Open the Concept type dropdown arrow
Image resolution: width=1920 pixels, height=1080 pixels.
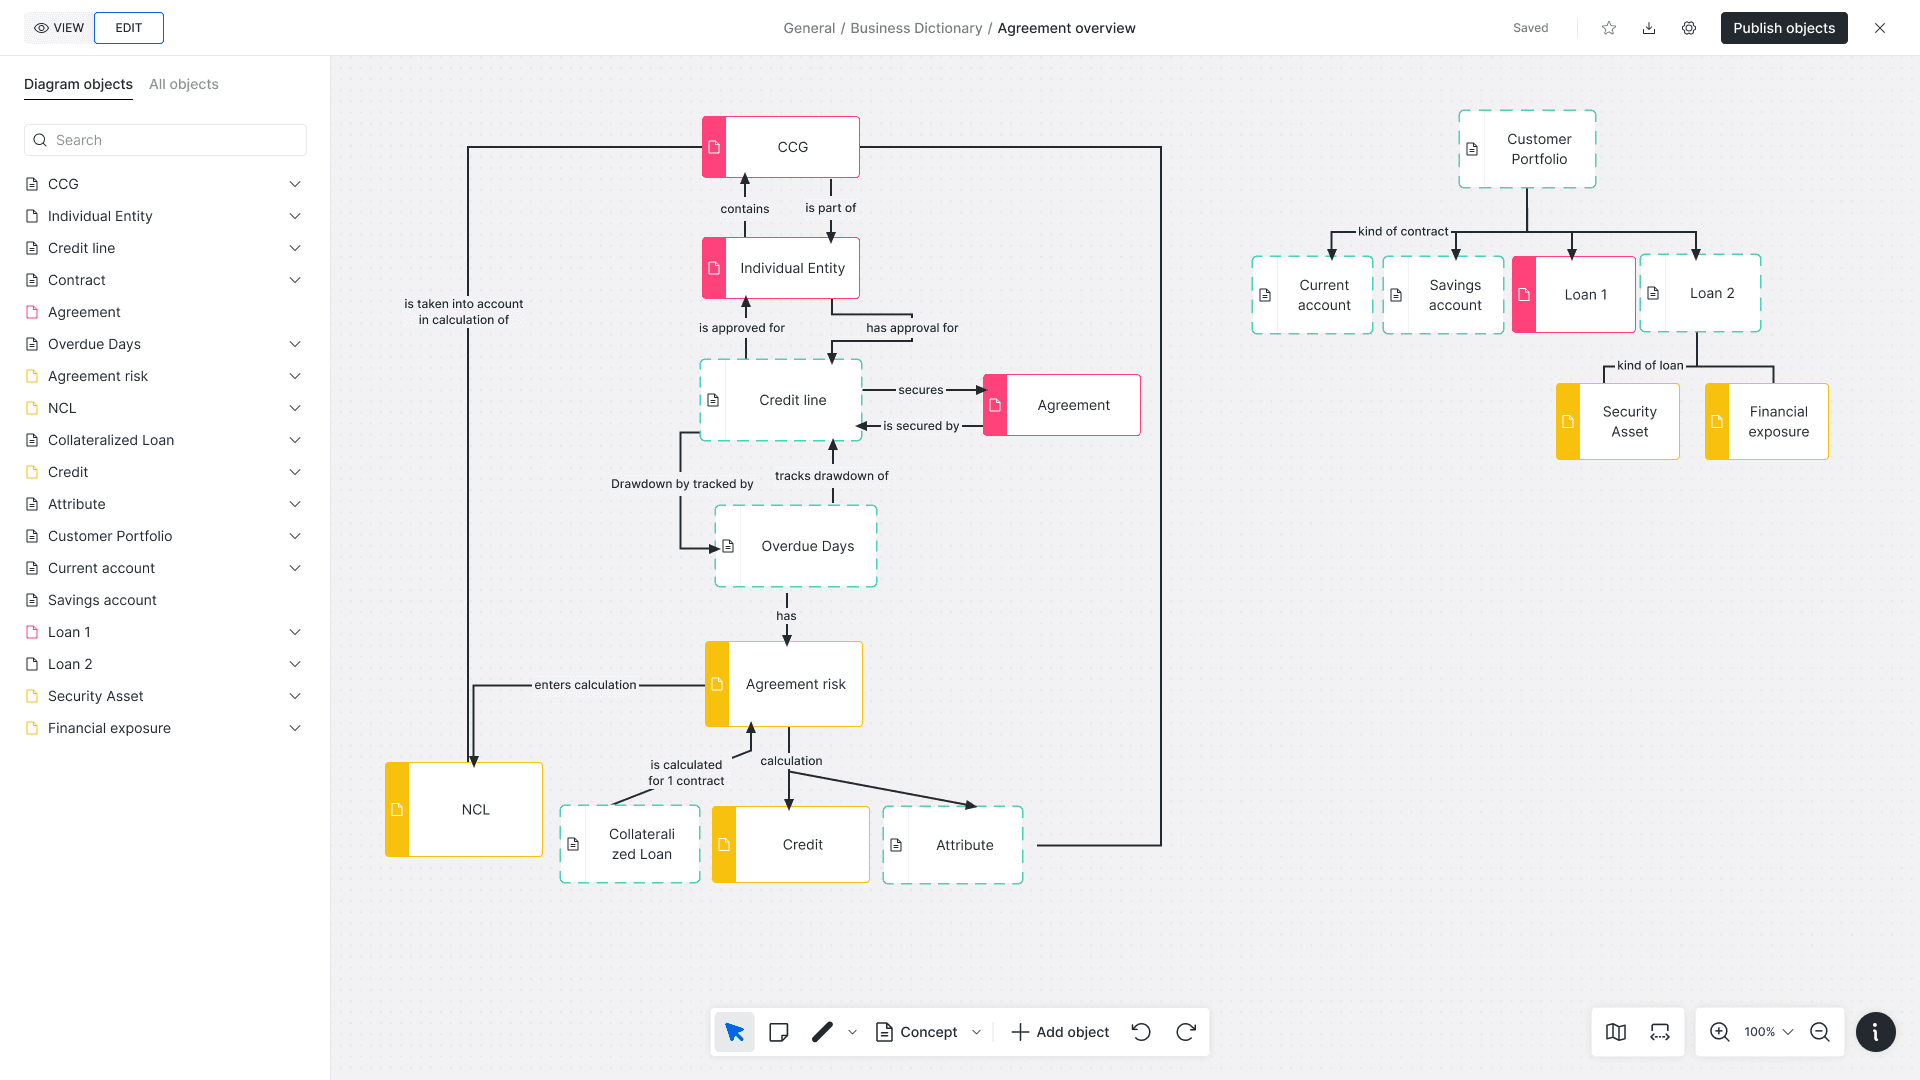(x=977, y=1032)
